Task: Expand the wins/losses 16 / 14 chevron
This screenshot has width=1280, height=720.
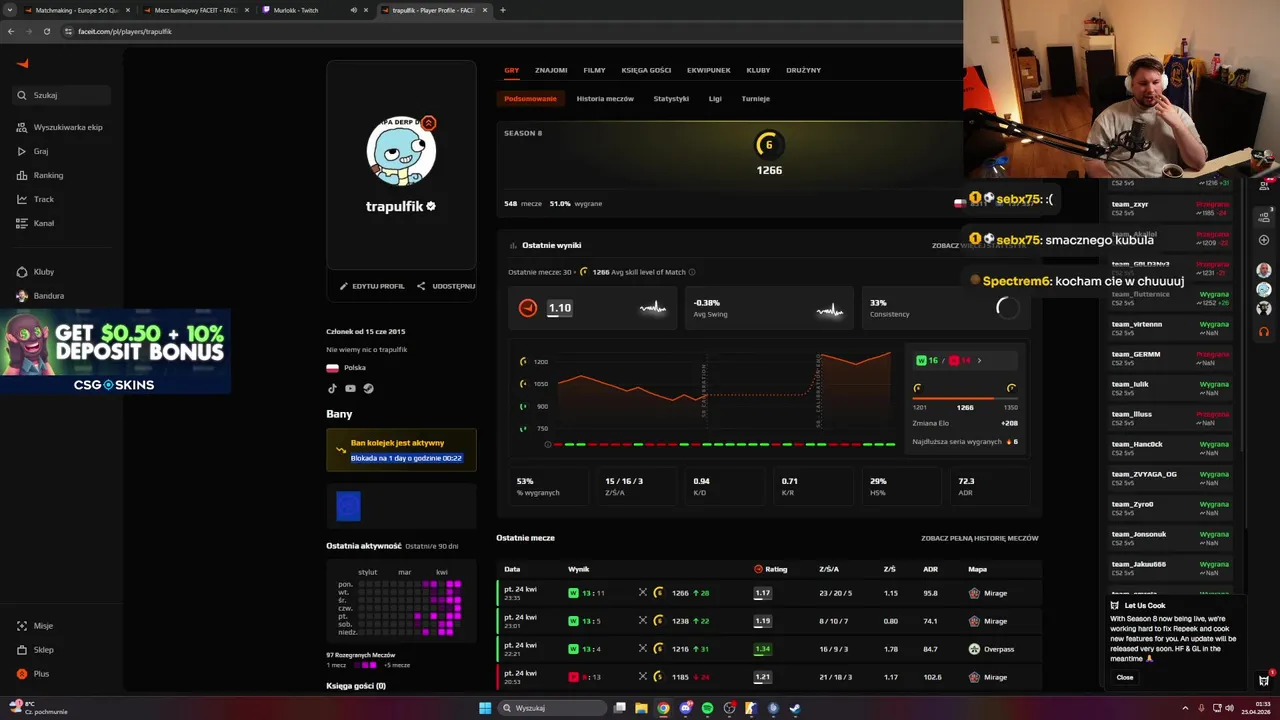Action: (x=979, y=361)
